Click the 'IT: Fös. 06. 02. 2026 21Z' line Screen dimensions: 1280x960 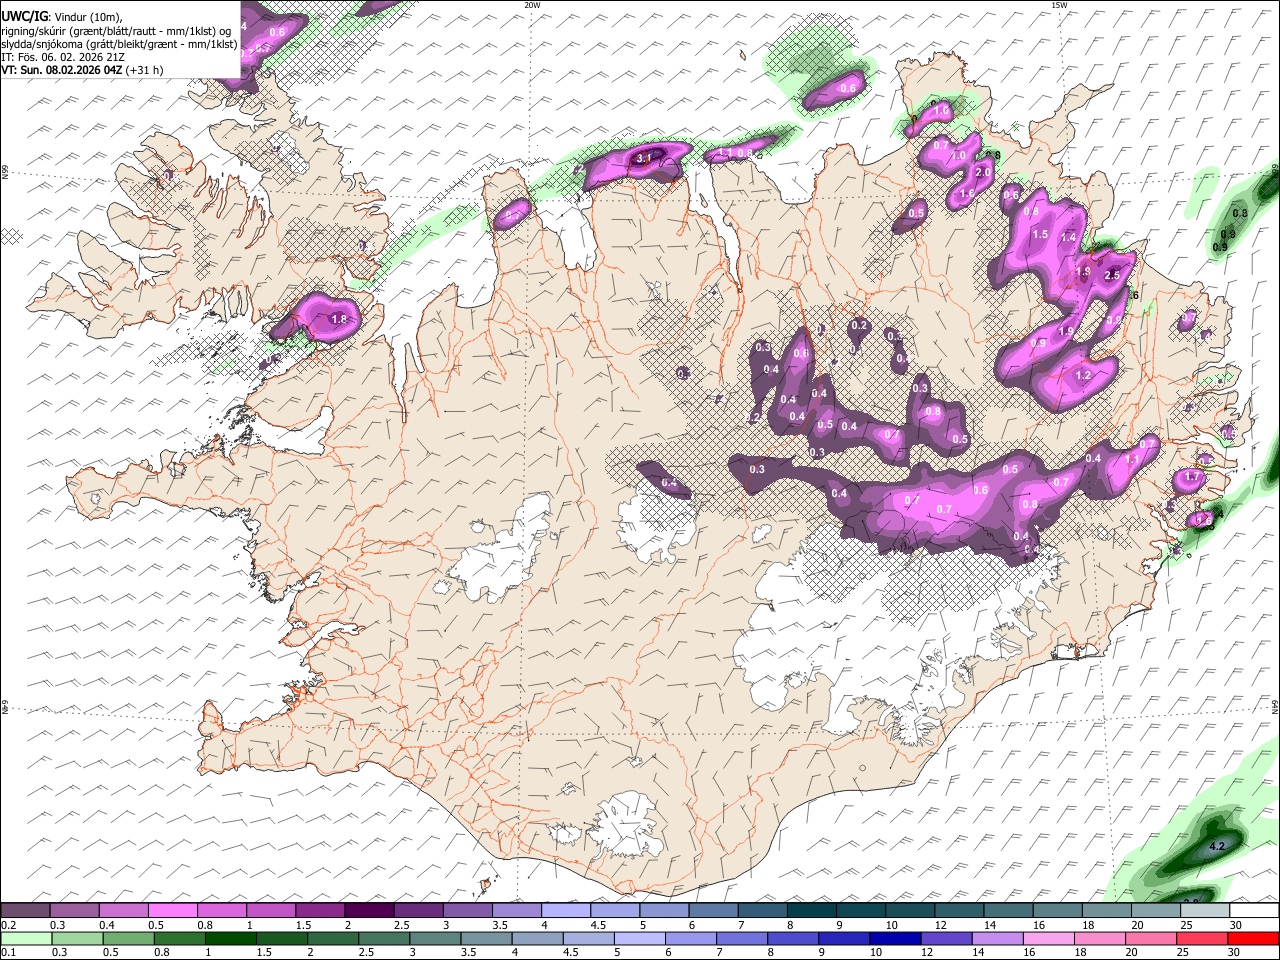click(63, 57)
